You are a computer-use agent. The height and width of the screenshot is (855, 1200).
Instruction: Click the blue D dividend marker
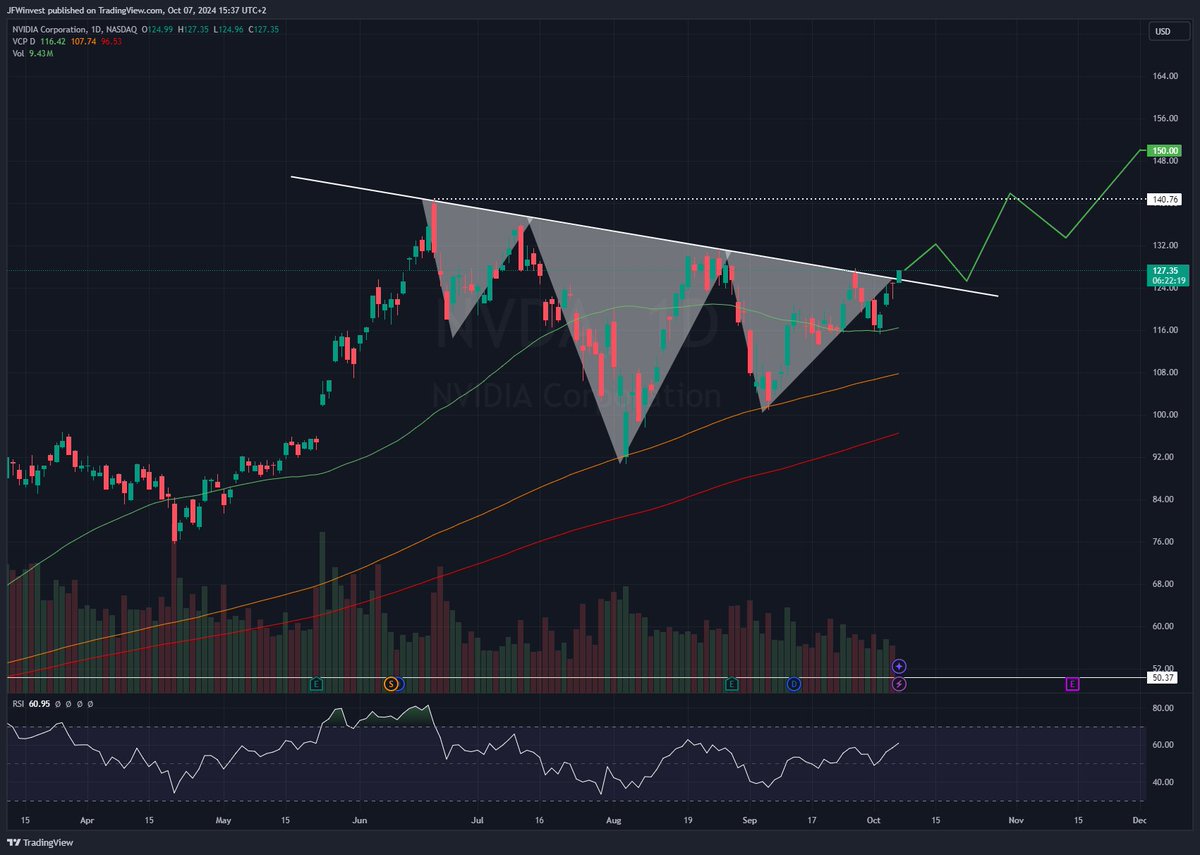tap(793, 684)
